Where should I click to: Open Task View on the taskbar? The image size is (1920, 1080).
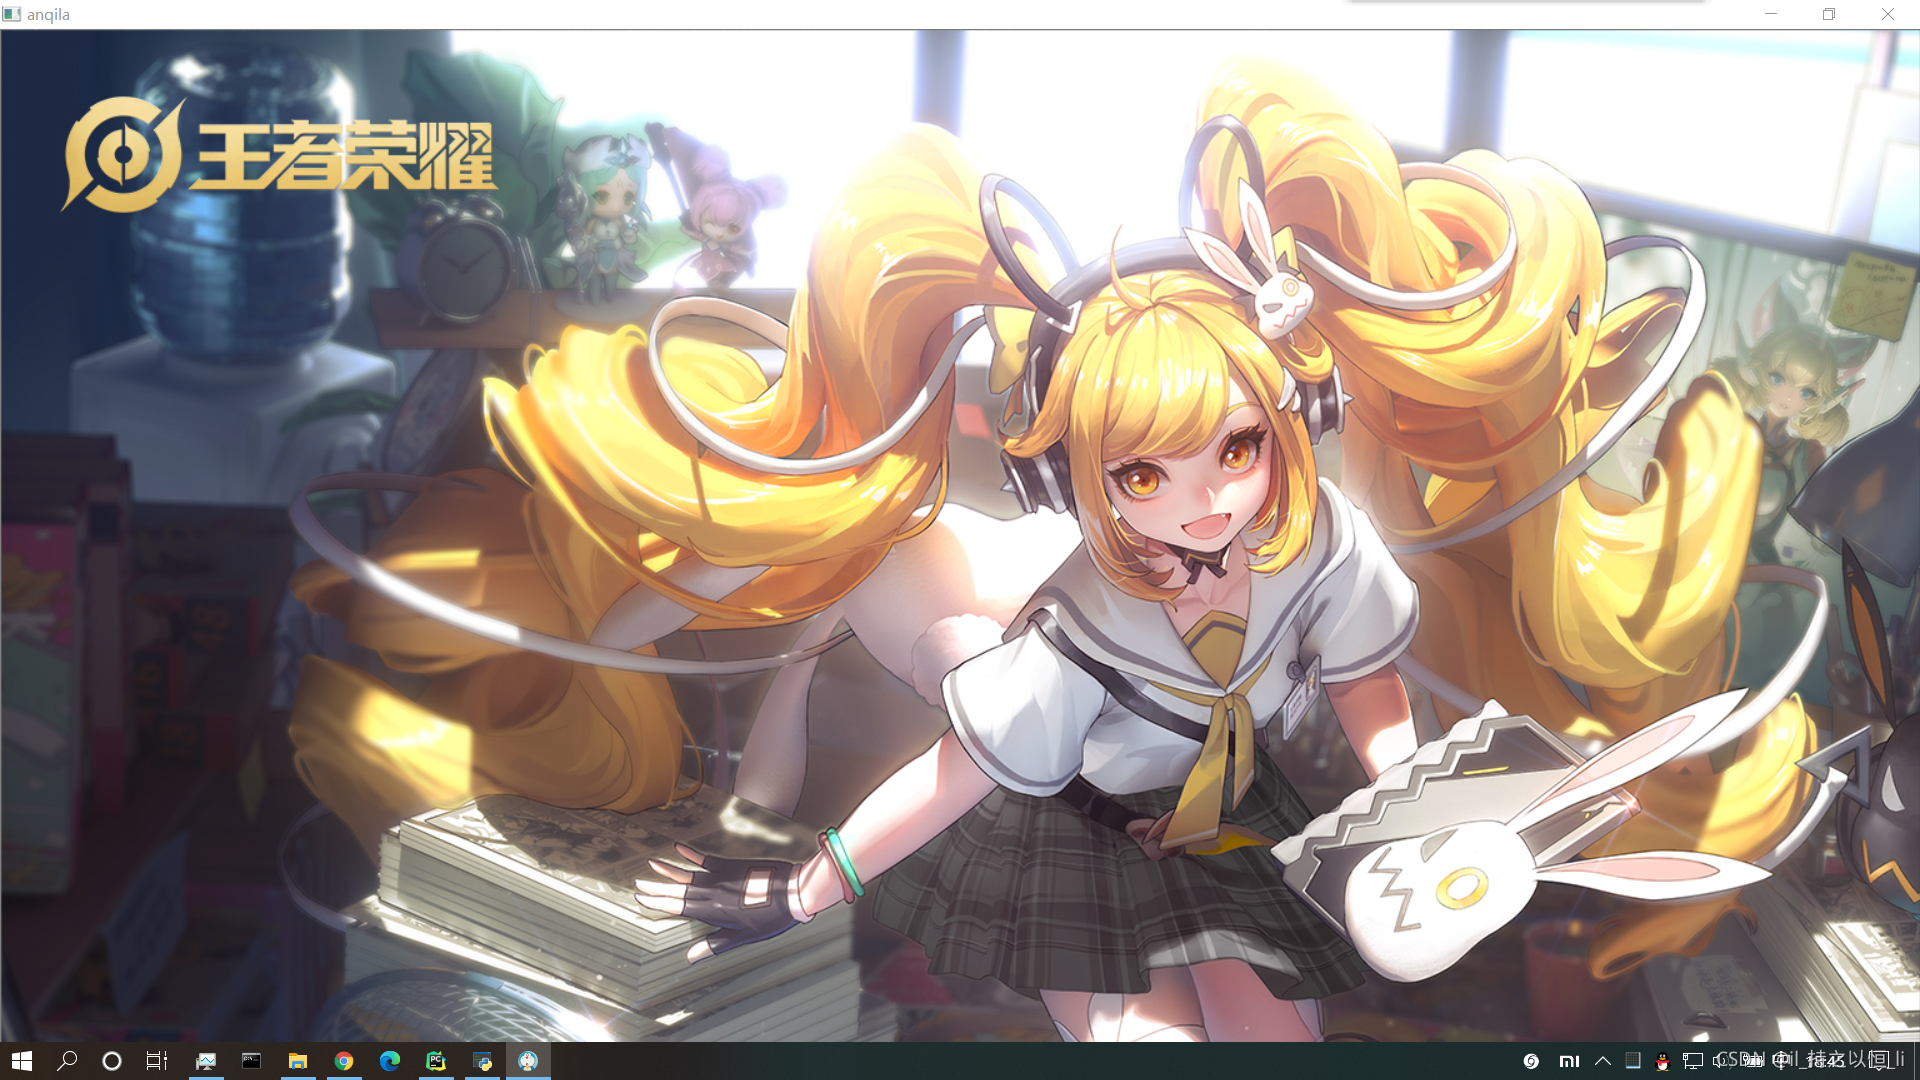[x=157, y=1061]
